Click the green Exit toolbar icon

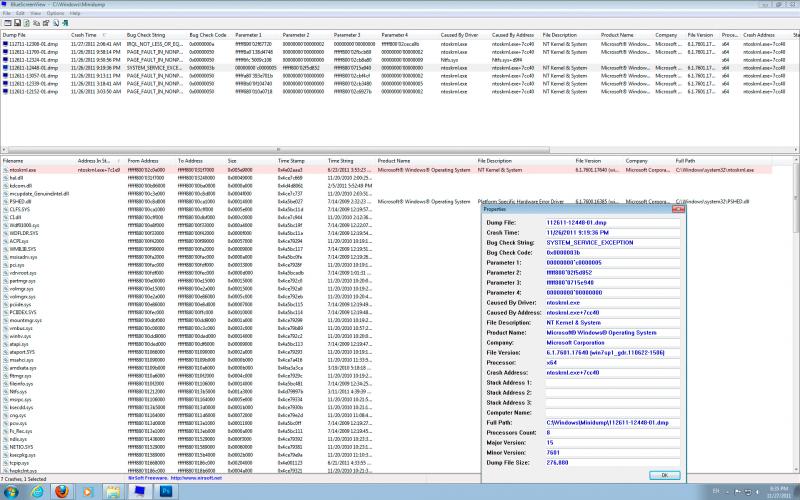coord(65,23)
